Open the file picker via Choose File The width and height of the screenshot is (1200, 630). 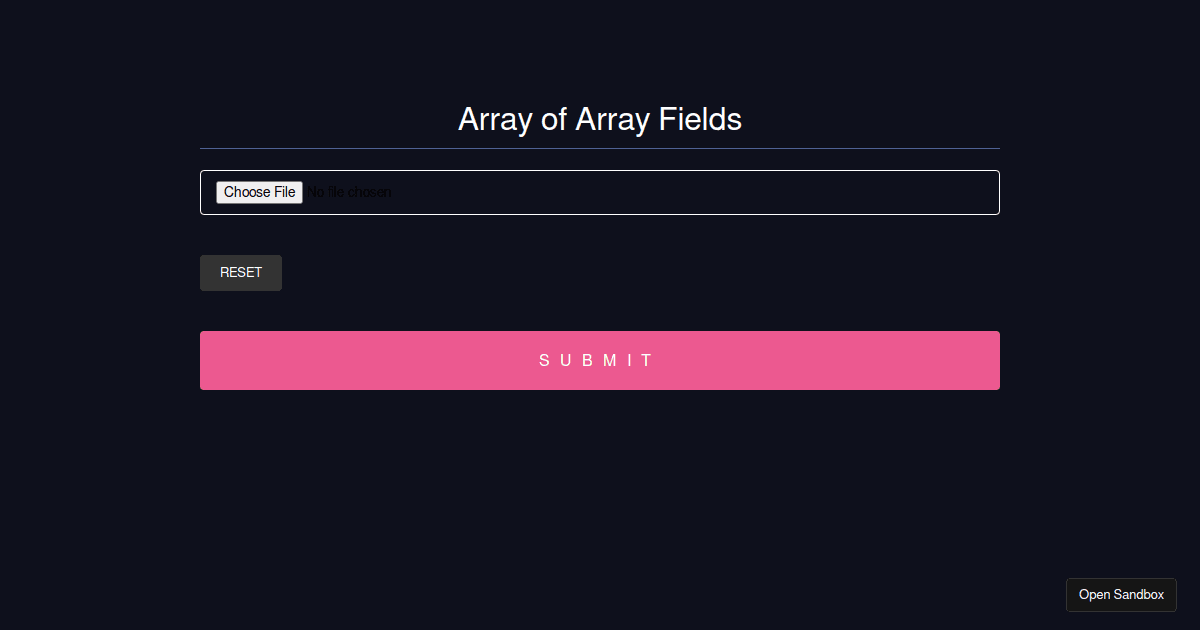(x=259, y=192)
